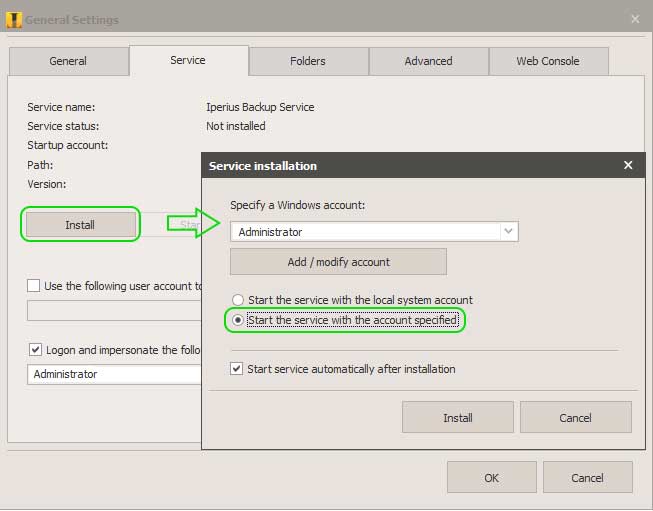Click OK in General Settings window
This screenshot has height=511, width=653.
point(491,477)
